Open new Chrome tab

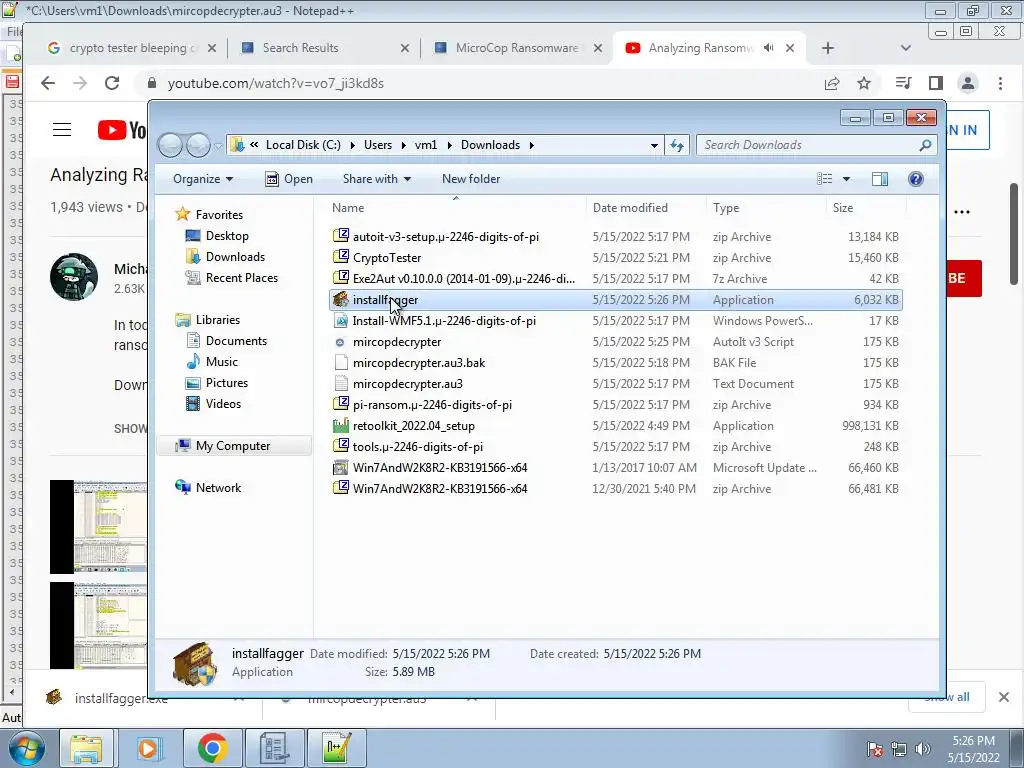click(x=827, y=48)
